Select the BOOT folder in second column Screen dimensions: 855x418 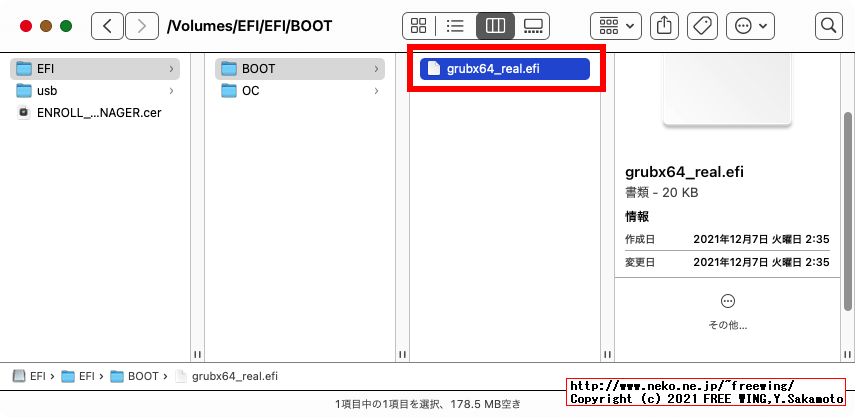pyautogui.click(x=300, y=69)
